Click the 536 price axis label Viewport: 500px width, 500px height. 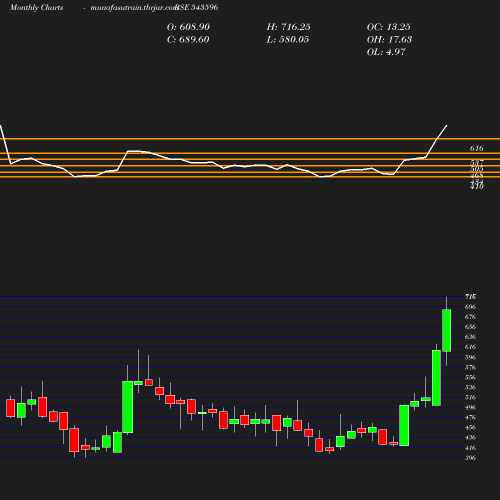[470, 387]
